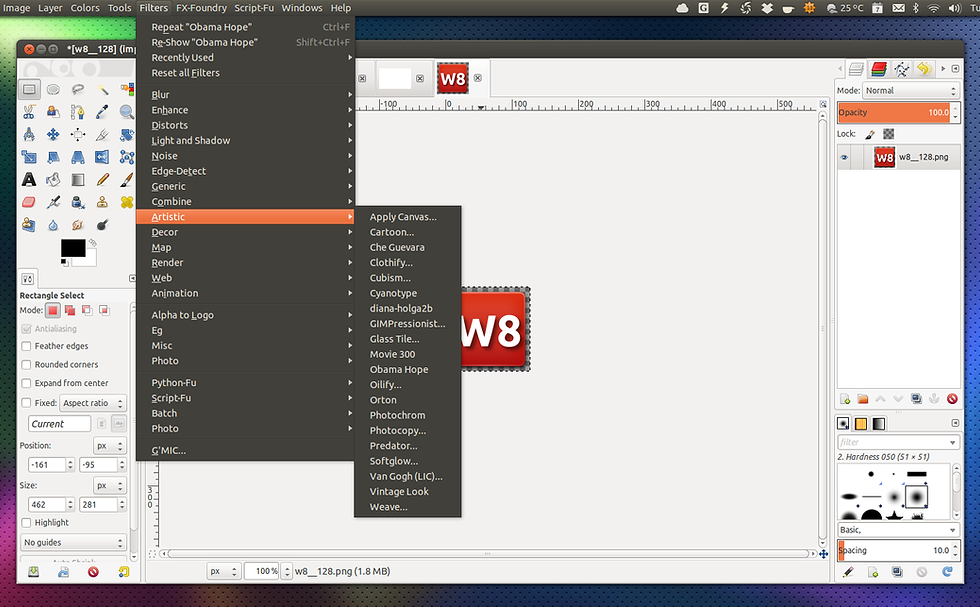Viewport: 980px width, 607px height.
Task: Open the Blur filters submenu
Action: pyautogui.click(x=245, y=95)
